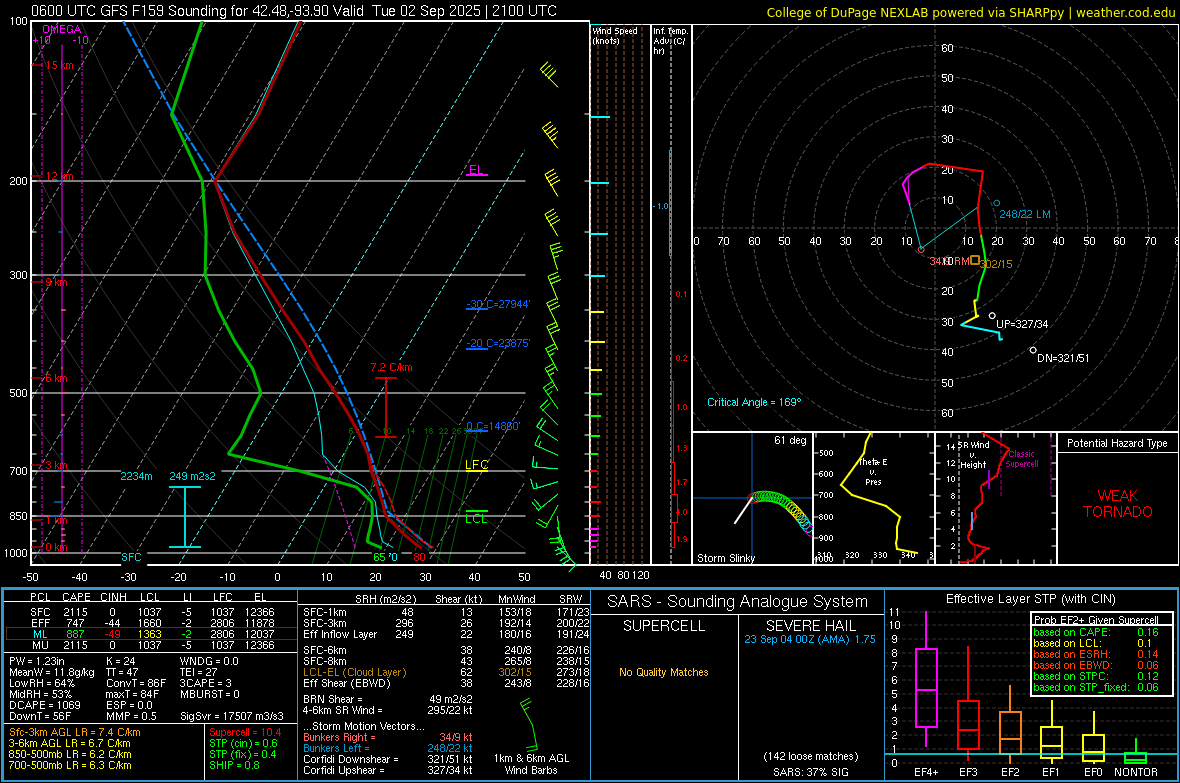Viewport: 1180px width, 783px height.
Task: Click the Classic Supercell label
Action: coord(1021,459)
